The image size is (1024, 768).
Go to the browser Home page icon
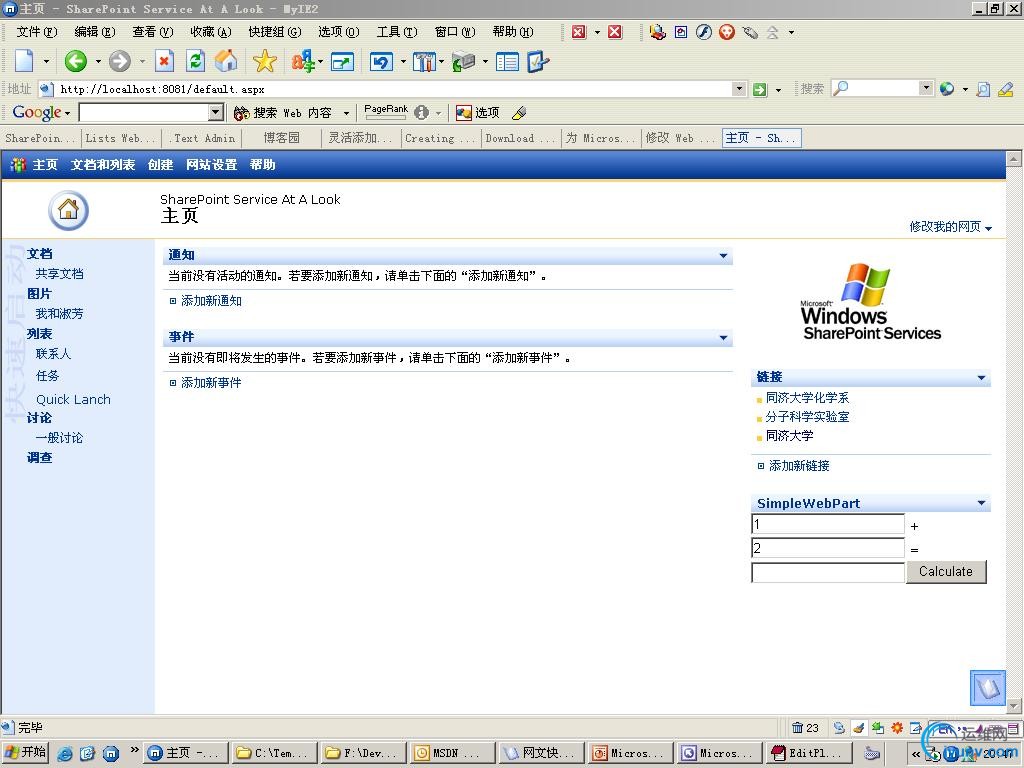click(226, 61)
